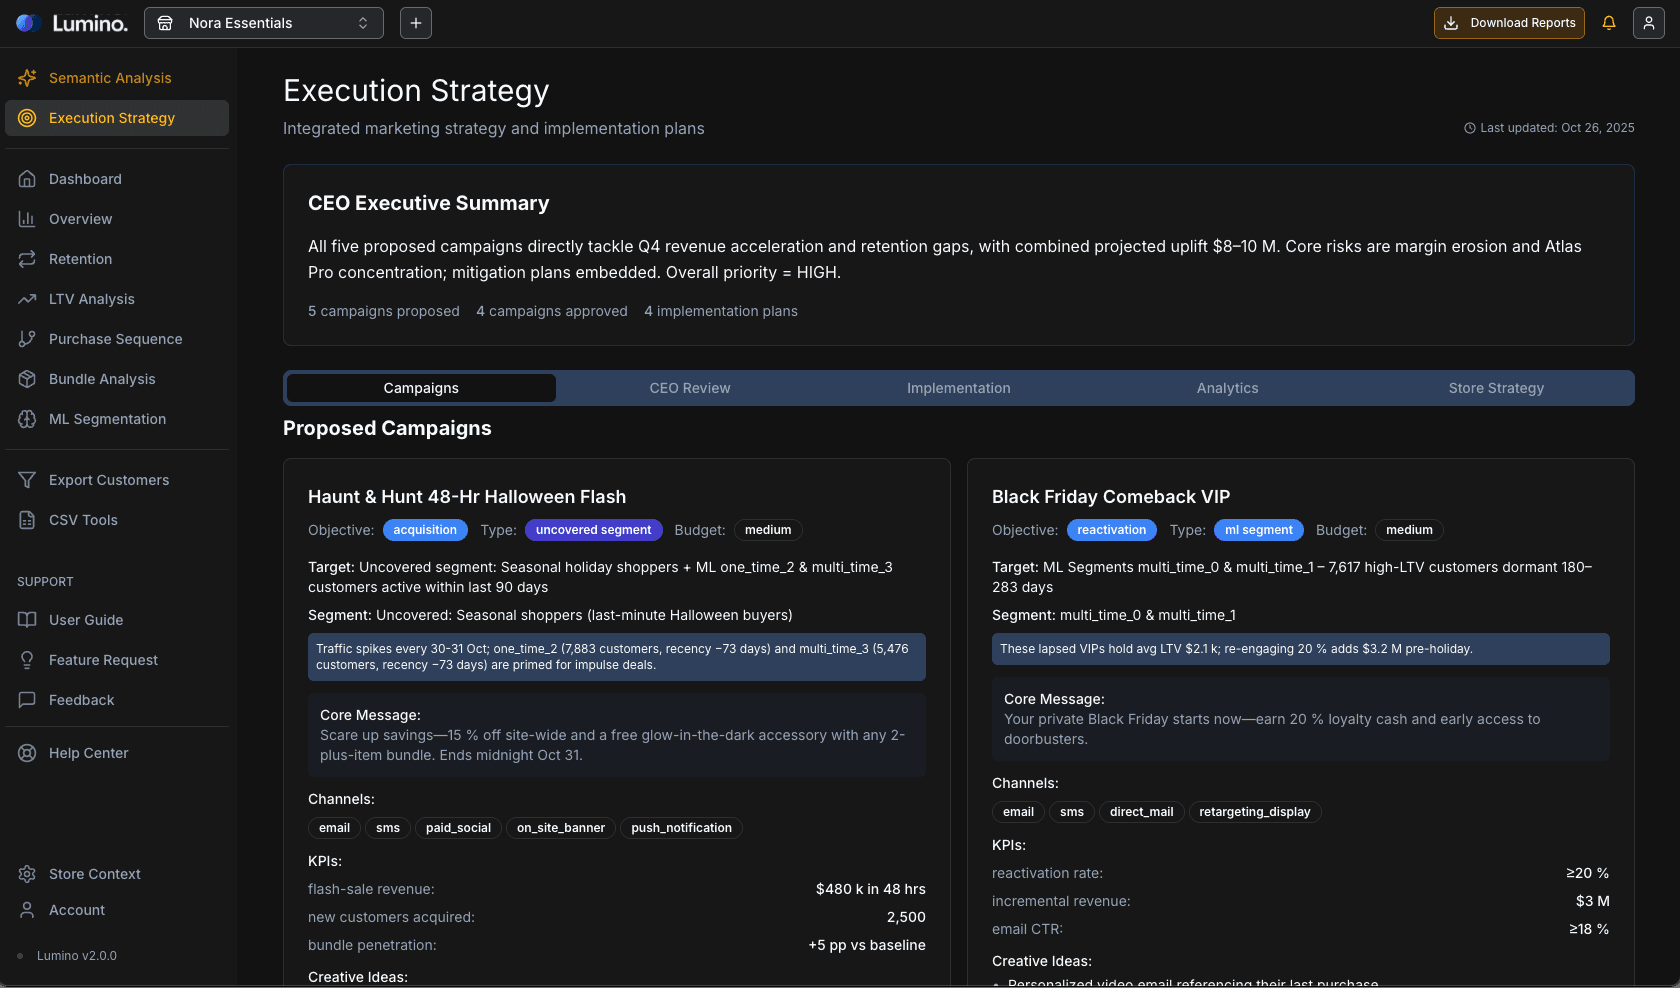Open the Dashboard home icon

point(27,178)
